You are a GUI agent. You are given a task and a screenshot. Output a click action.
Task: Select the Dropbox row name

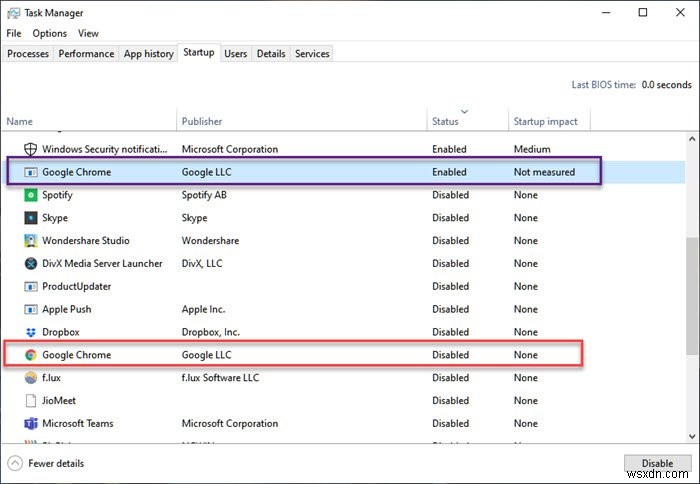[x=61, y=332]
